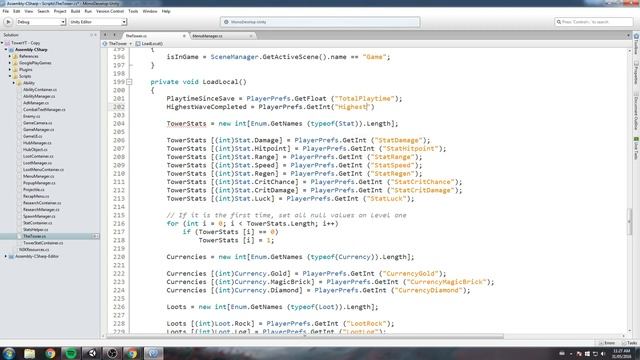Collapse the Scripts folder
The height and width of the screenshot is (360, 640).
(10, 76)
